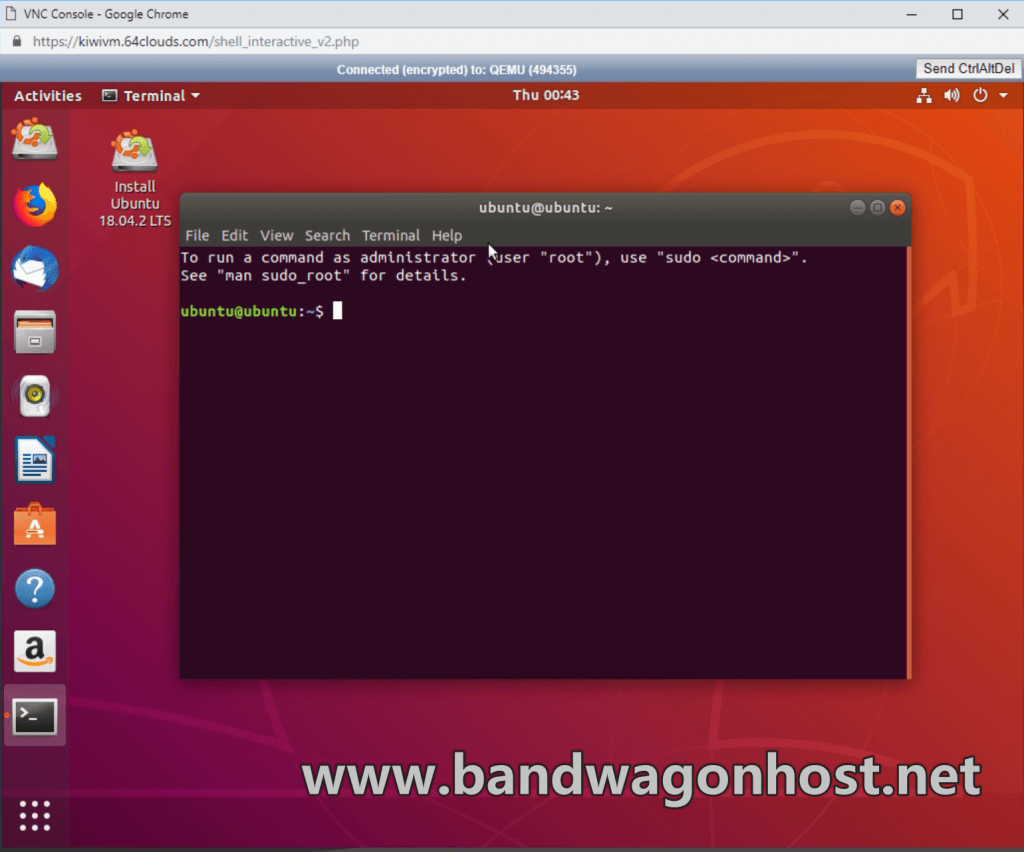Maximize the ubuntu@ubuntu terminal window
Image resolution: width=1024 pixels, height=852 pixels.
pos(878,208)
